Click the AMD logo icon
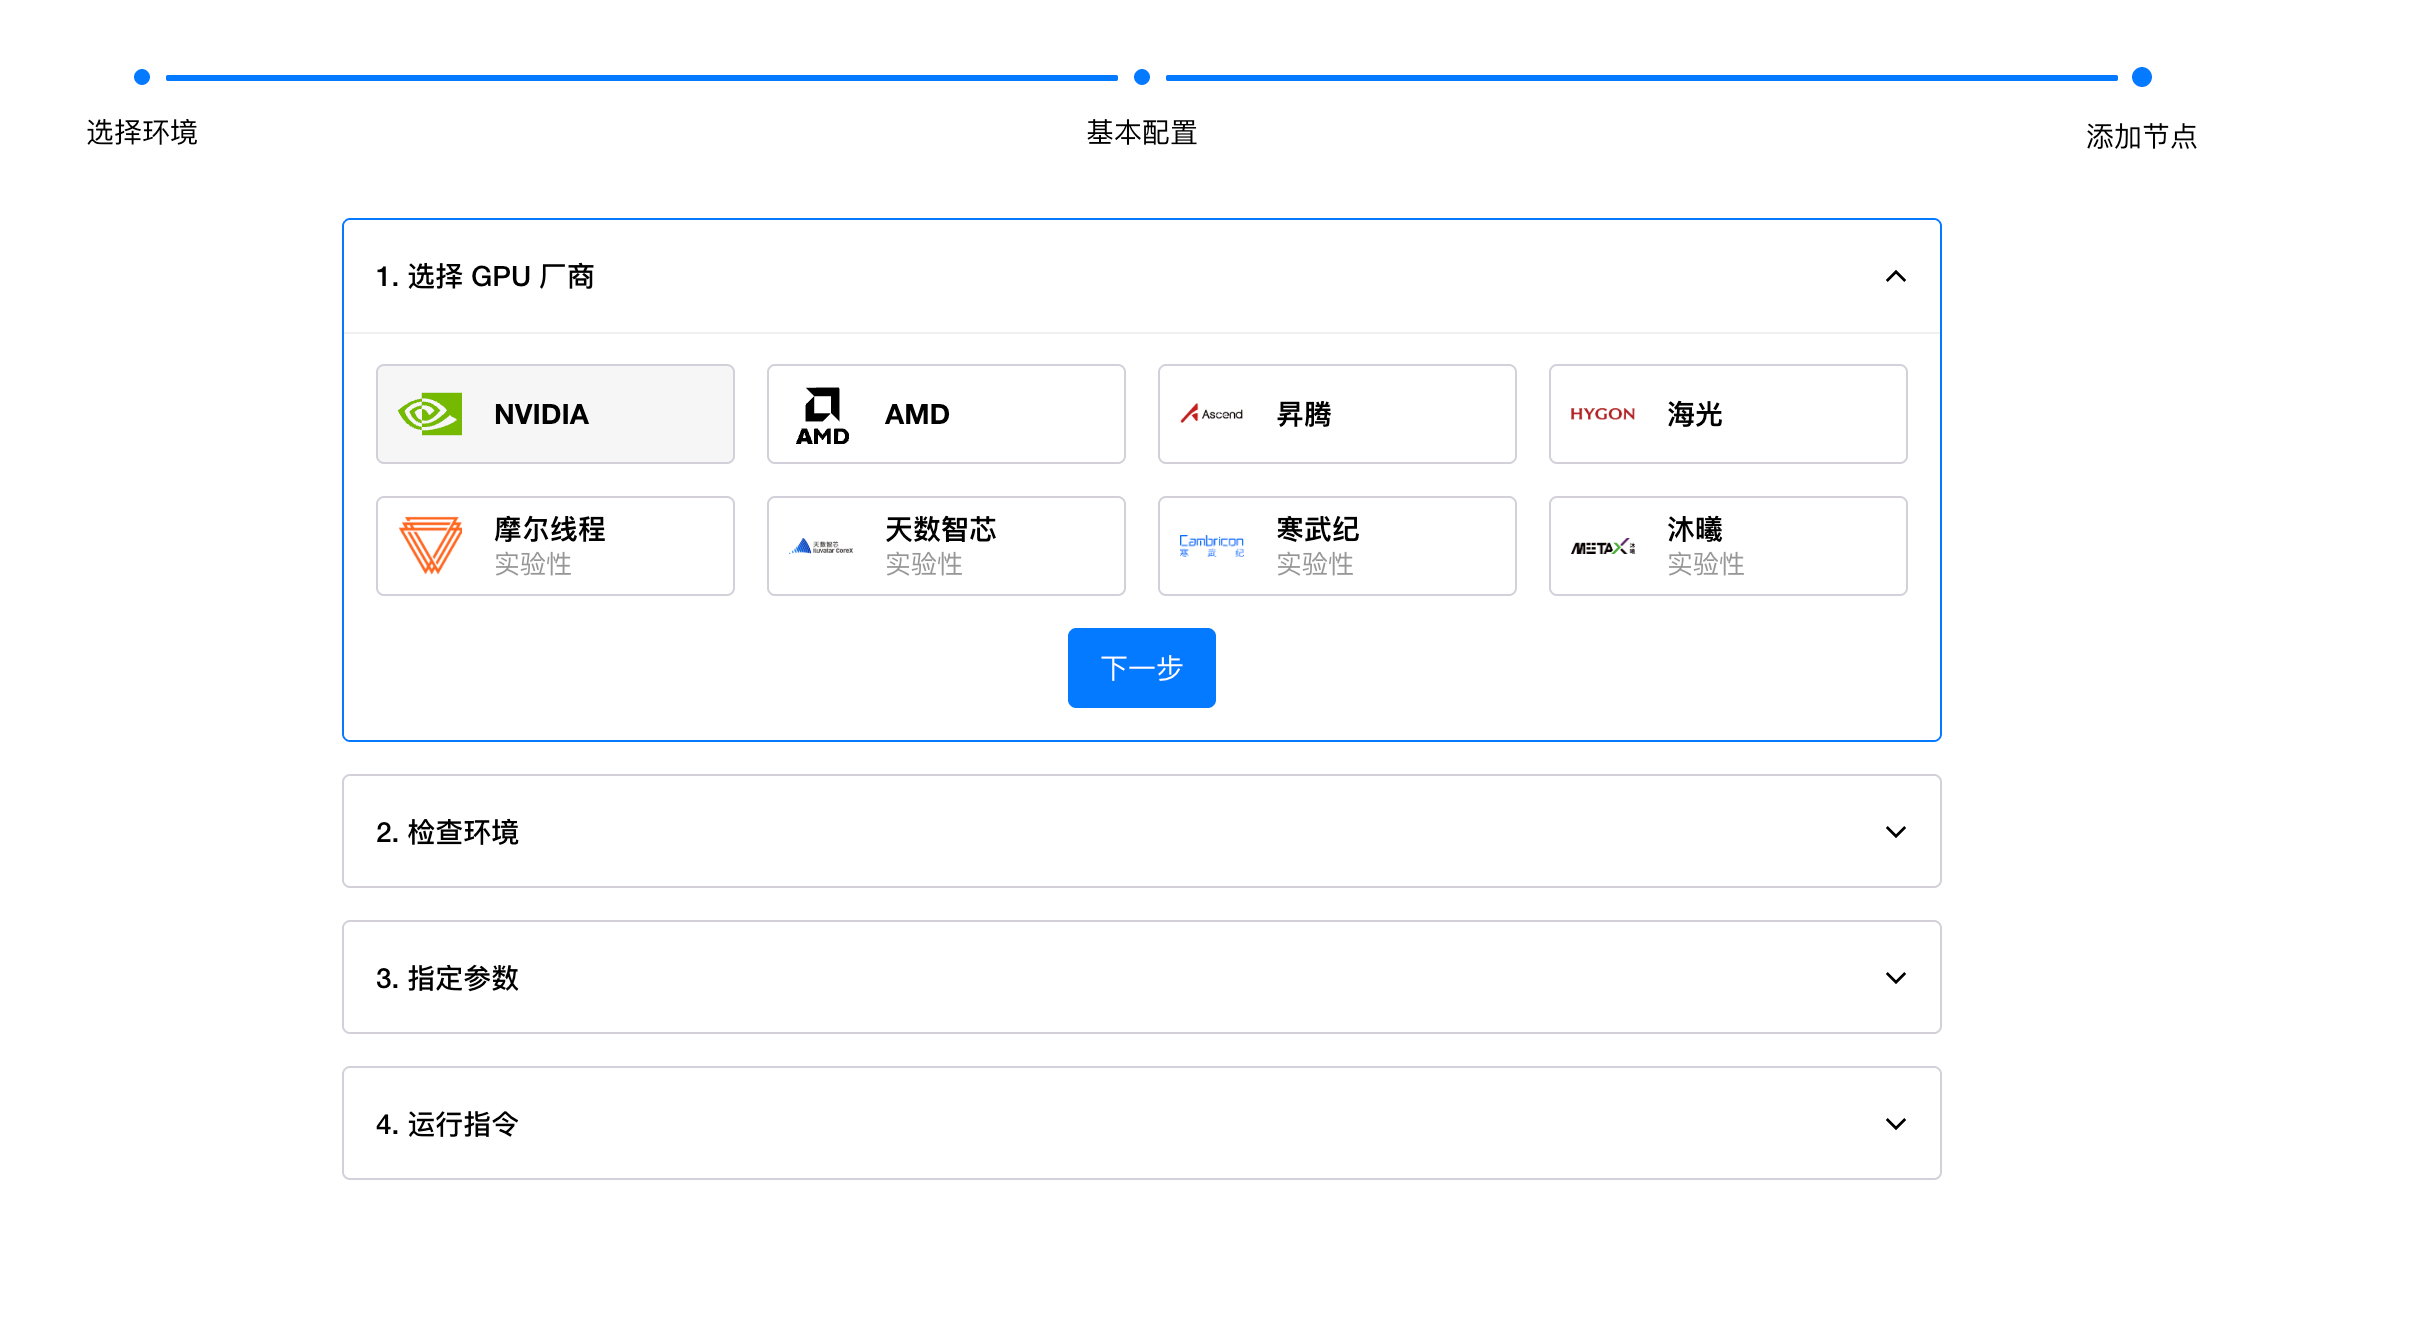Image resolution: width=2418 pixels, height=1326 pixels. tap(822, 414)
